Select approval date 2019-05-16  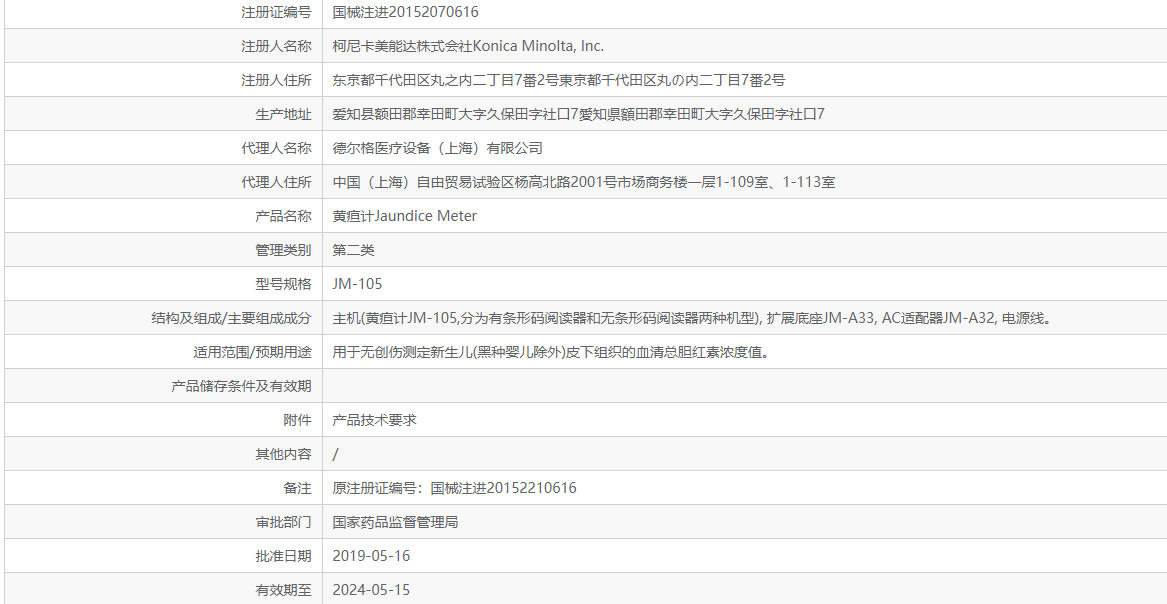[371, 556]
